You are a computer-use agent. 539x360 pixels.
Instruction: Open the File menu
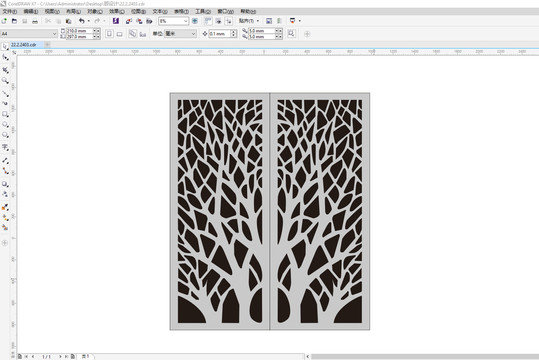(9, 11)
